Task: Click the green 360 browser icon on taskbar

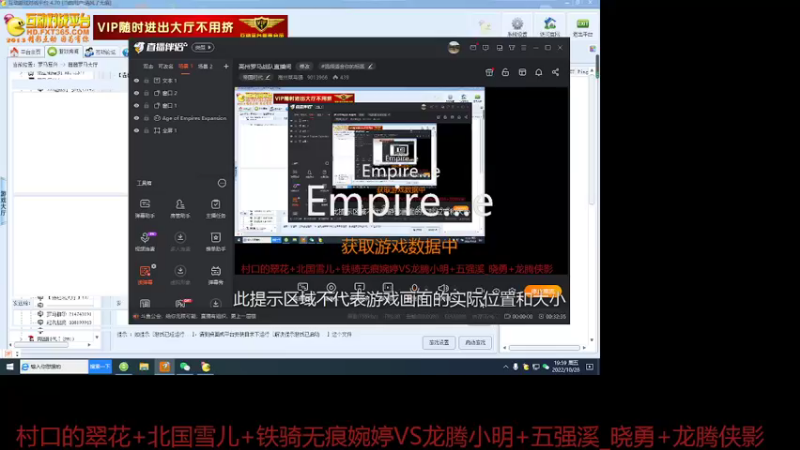Action: click(123, 367)
